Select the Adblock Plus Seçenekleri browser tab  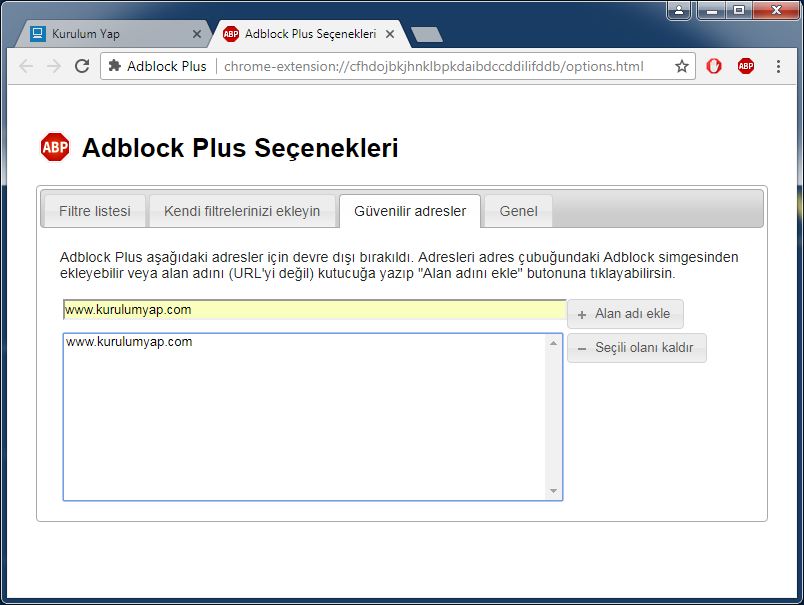coord(310,34)
